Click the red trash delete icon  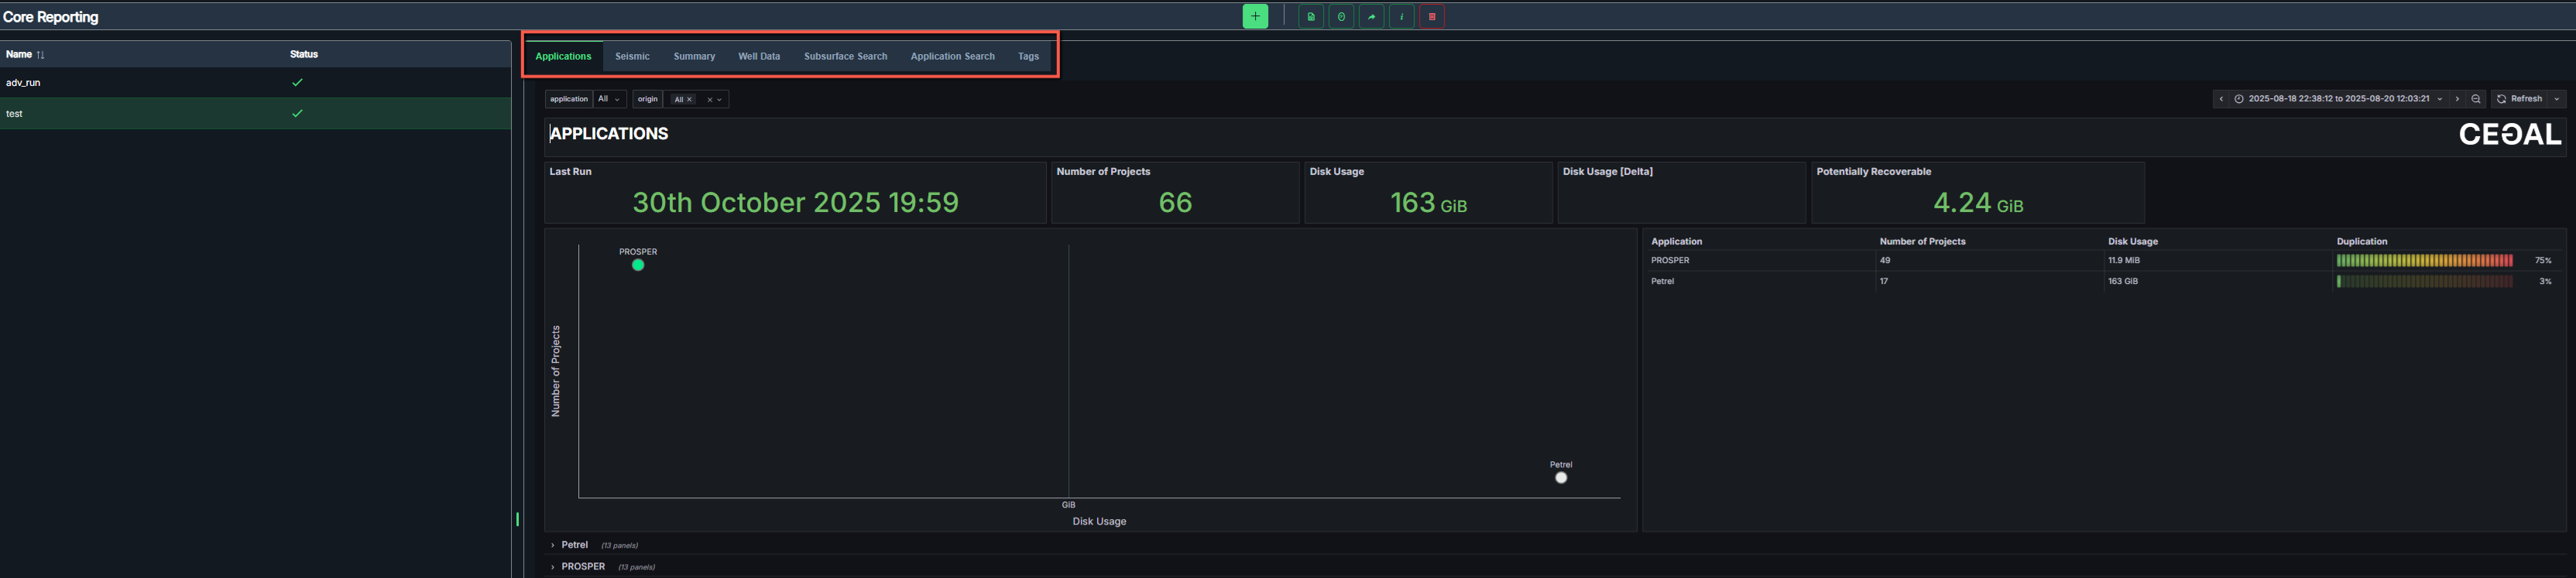coord(1431,16)
